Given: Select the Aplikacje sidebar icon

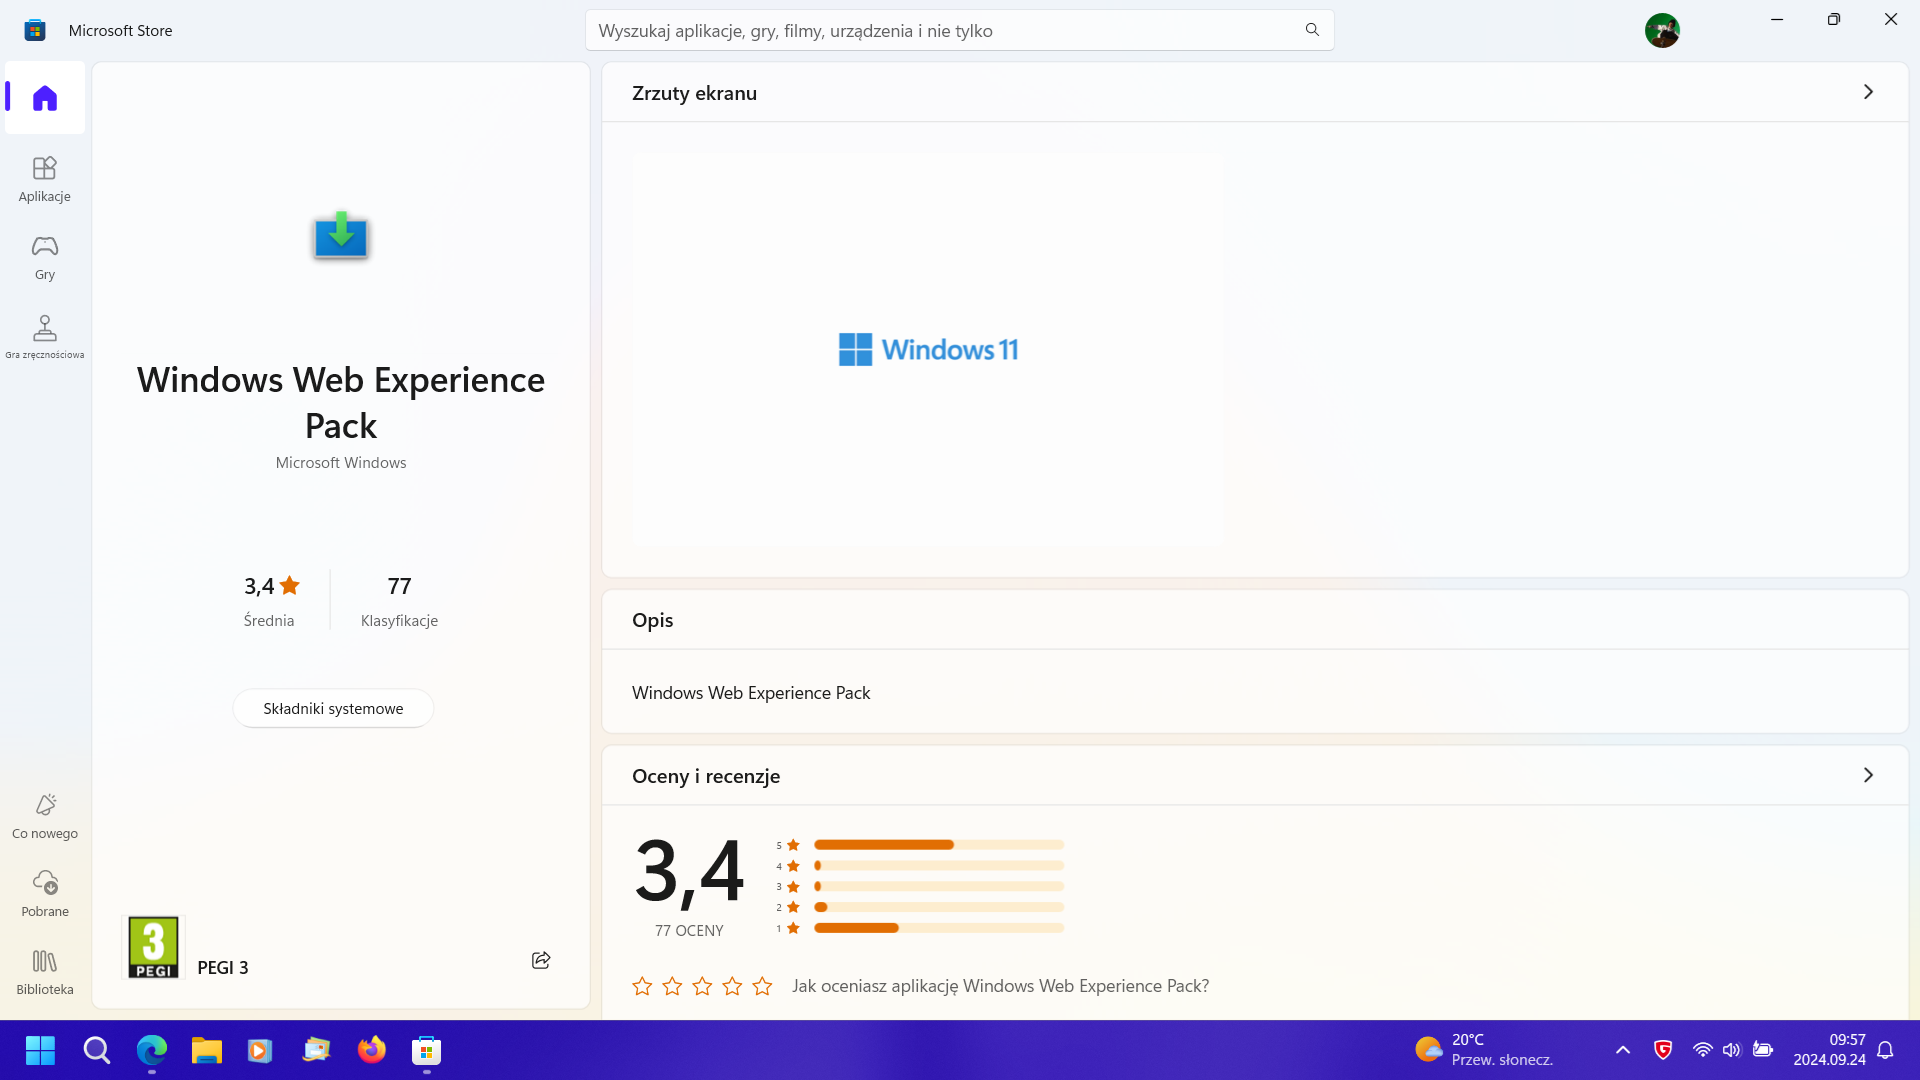Looking at the screenshot, I should click(44, 178).
